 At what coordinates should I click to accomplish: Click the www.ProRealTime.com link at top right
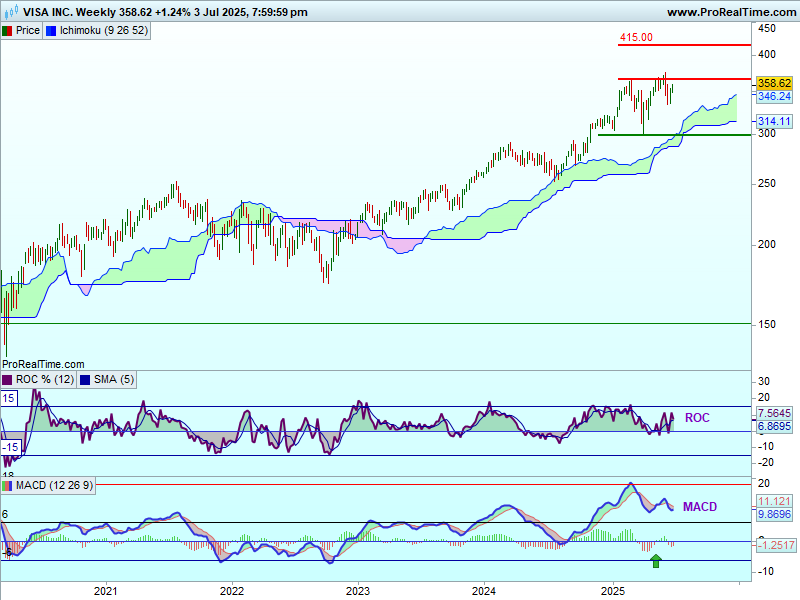pyautogui.click(x=730, y=12)
